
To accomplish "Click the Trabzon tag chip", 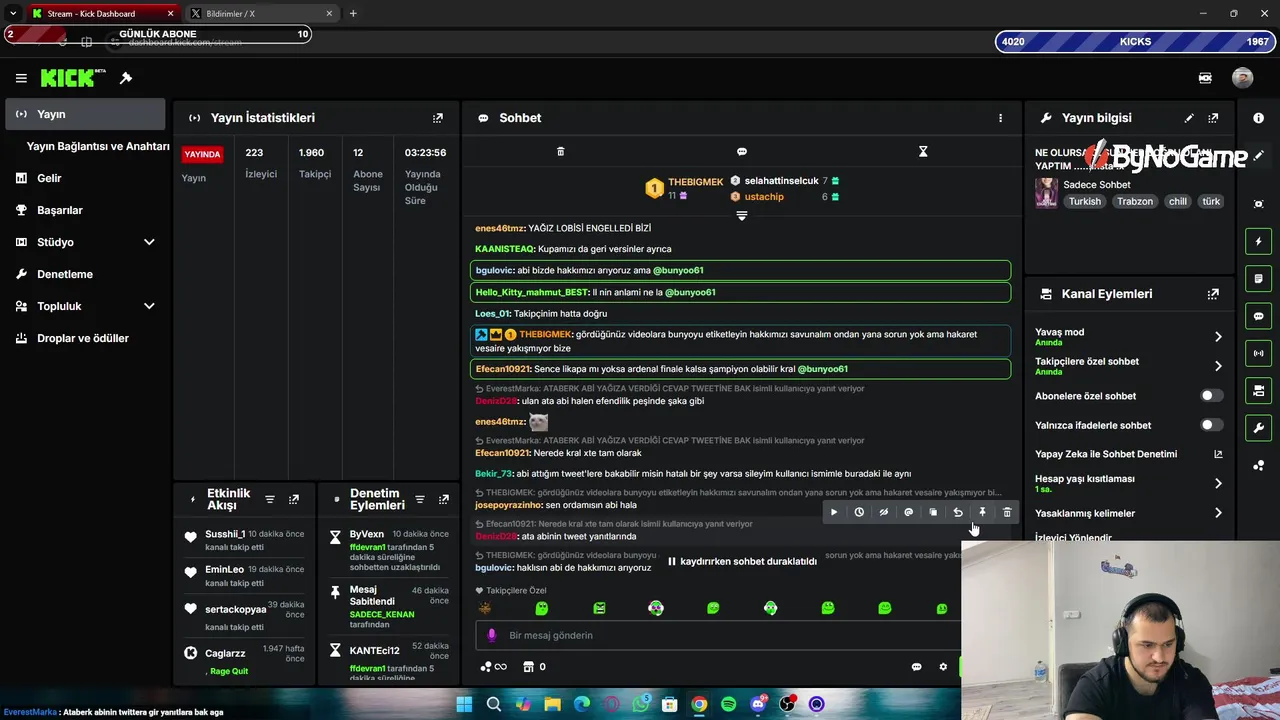I will (x=1135, y=201).
